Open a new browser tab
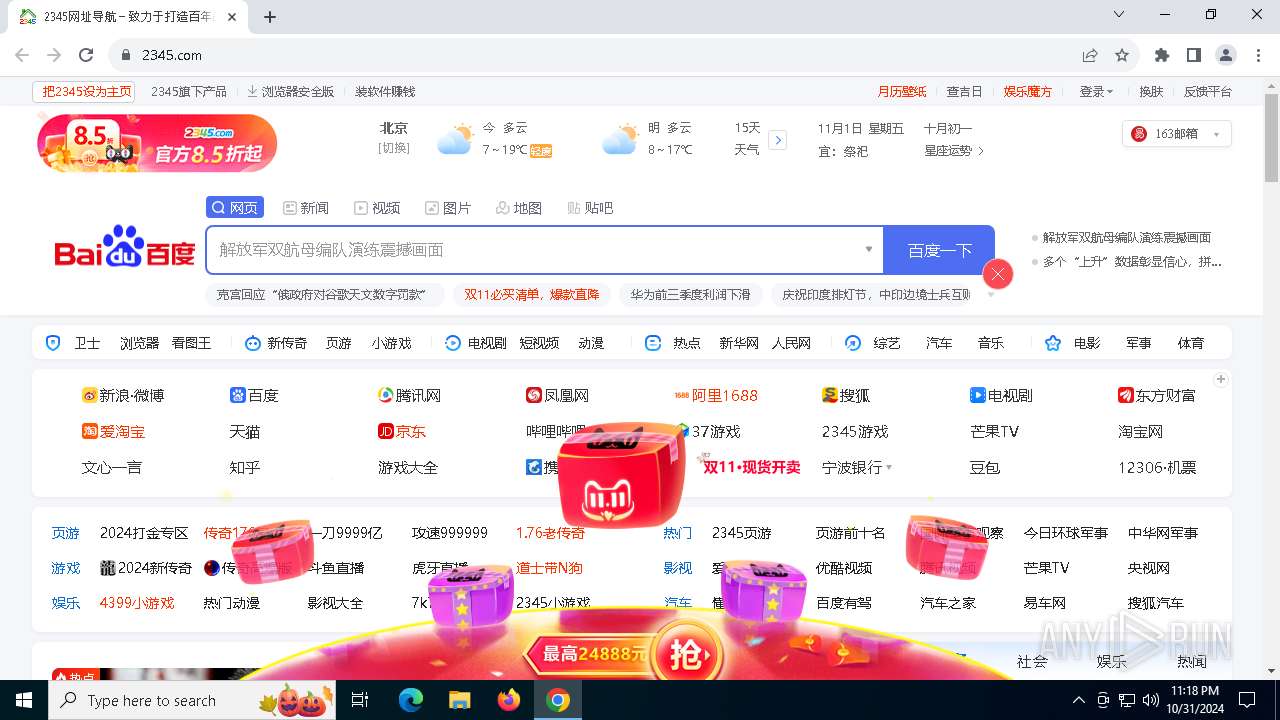 [x=270, y=17]
